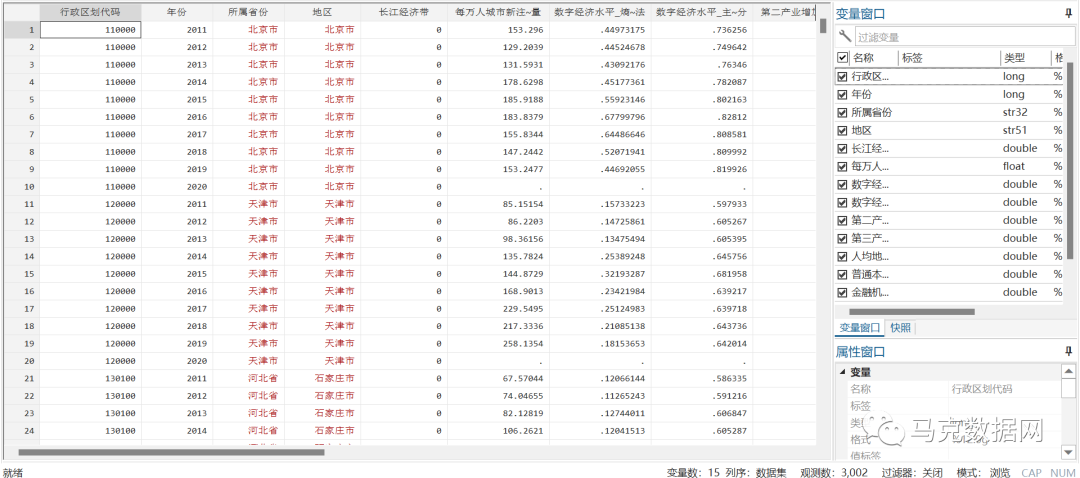Viewport: 1080px width, 478px height.
Task: Click the cell showing .44973175
Action: pos(599,30)
